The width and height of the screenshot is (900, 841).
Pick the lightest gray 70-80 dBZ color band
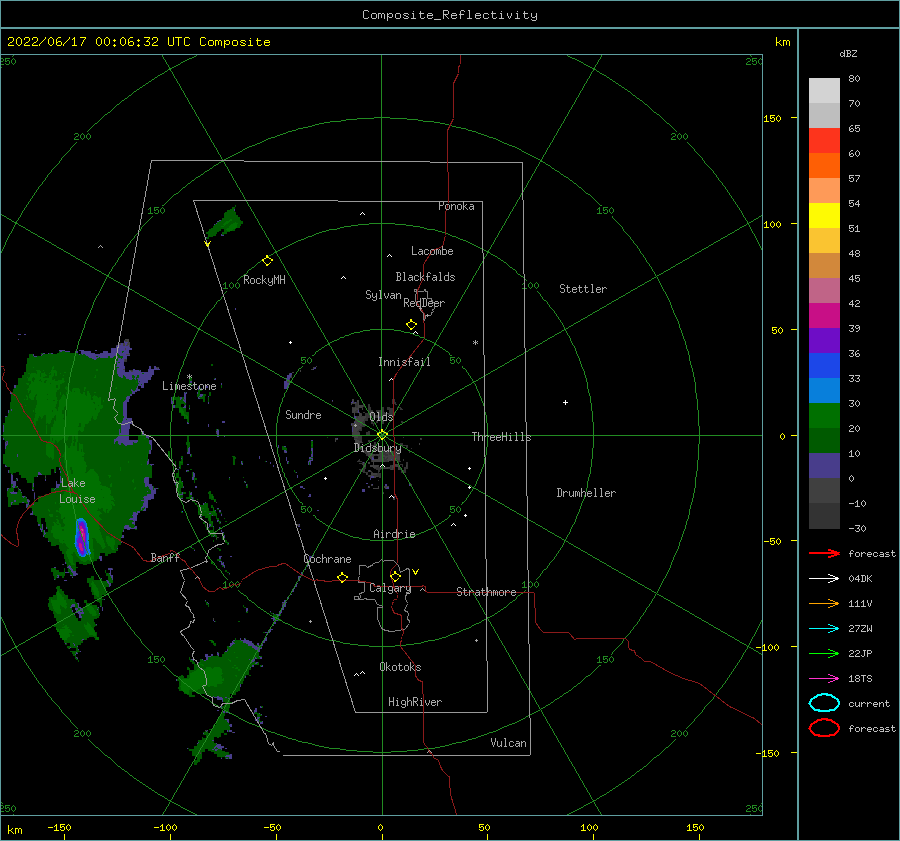[x=824, y=91]
